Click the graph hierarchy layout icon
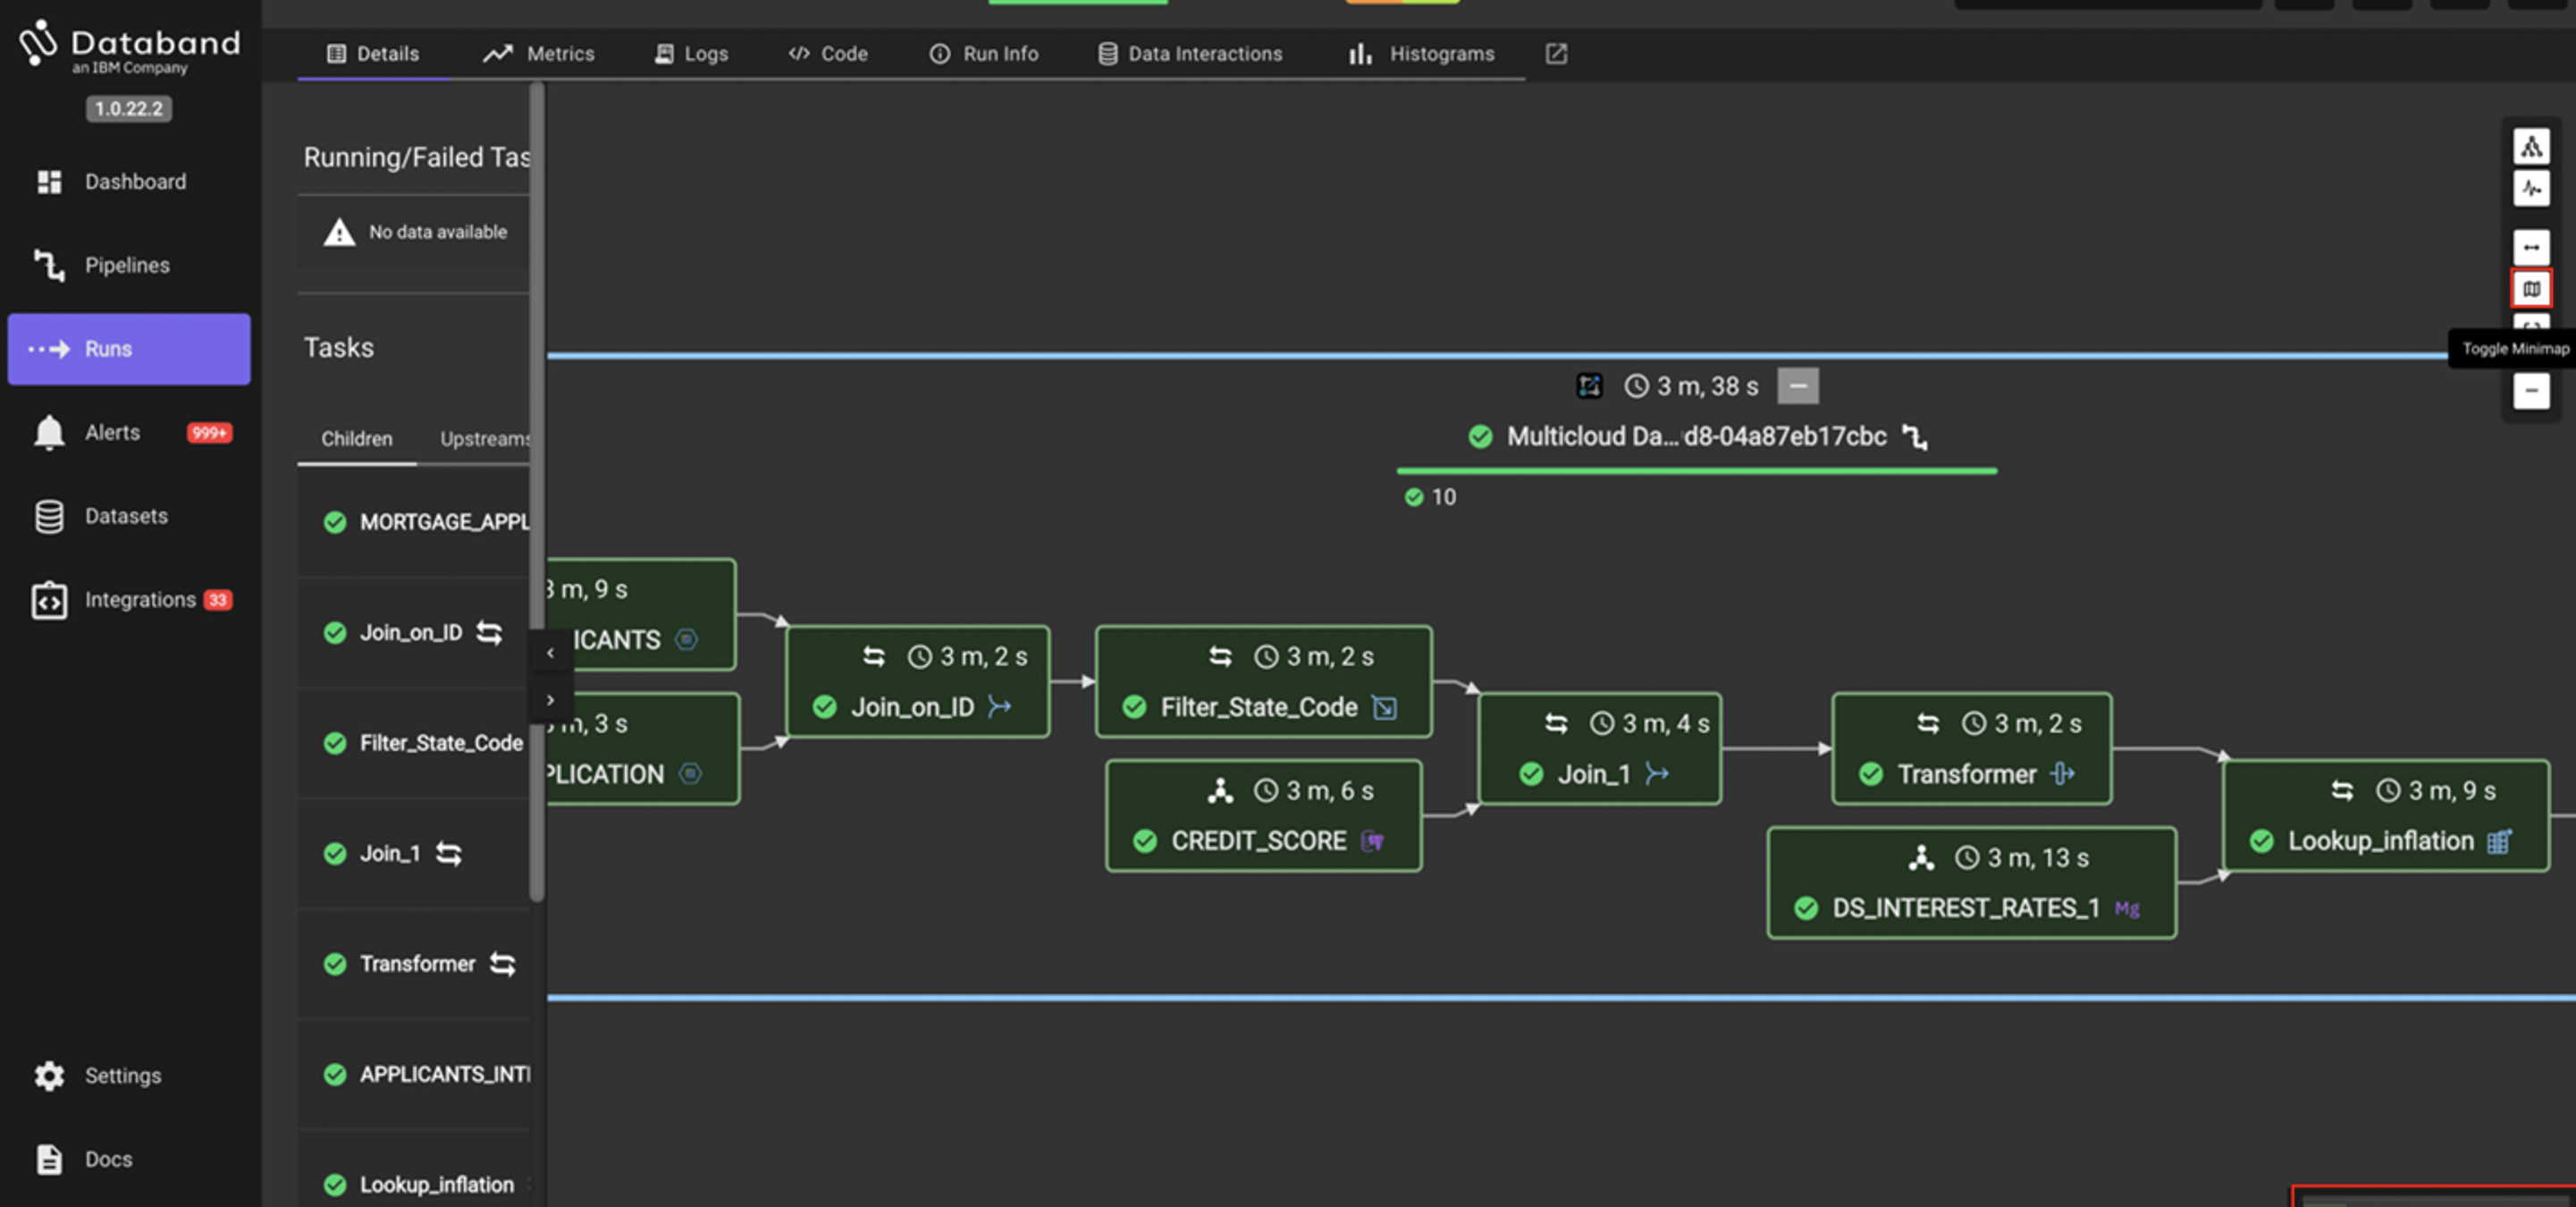 2530,147
